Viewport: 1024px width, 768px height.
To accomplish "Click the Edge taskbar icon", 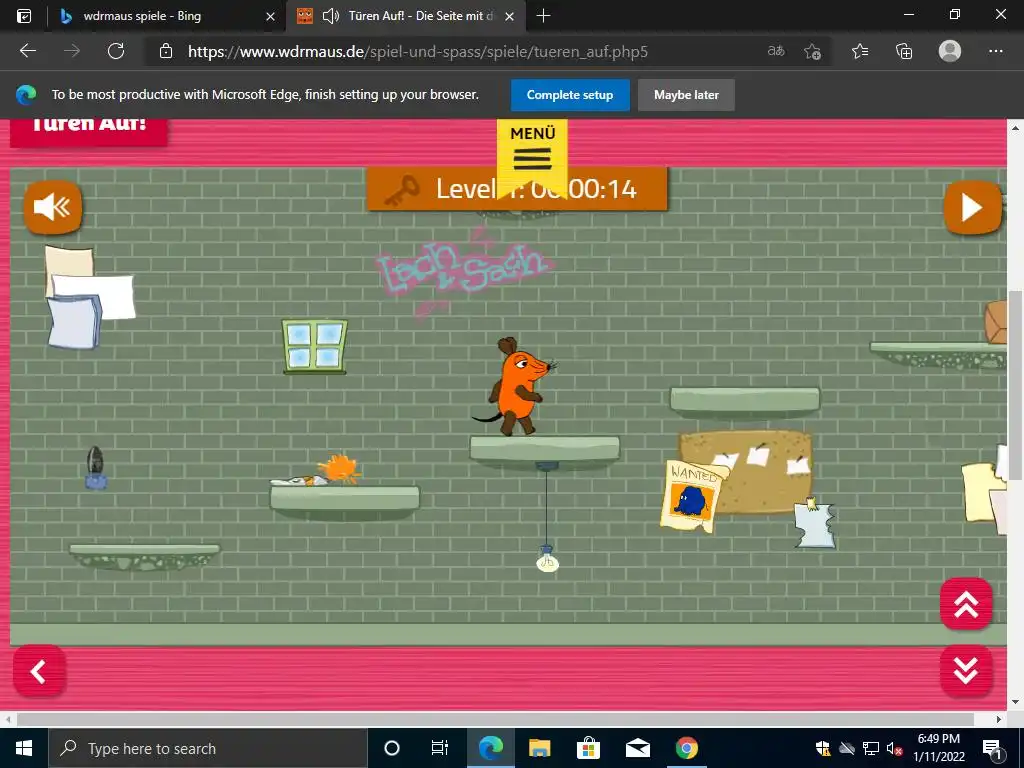I will [x=490, y=748].
